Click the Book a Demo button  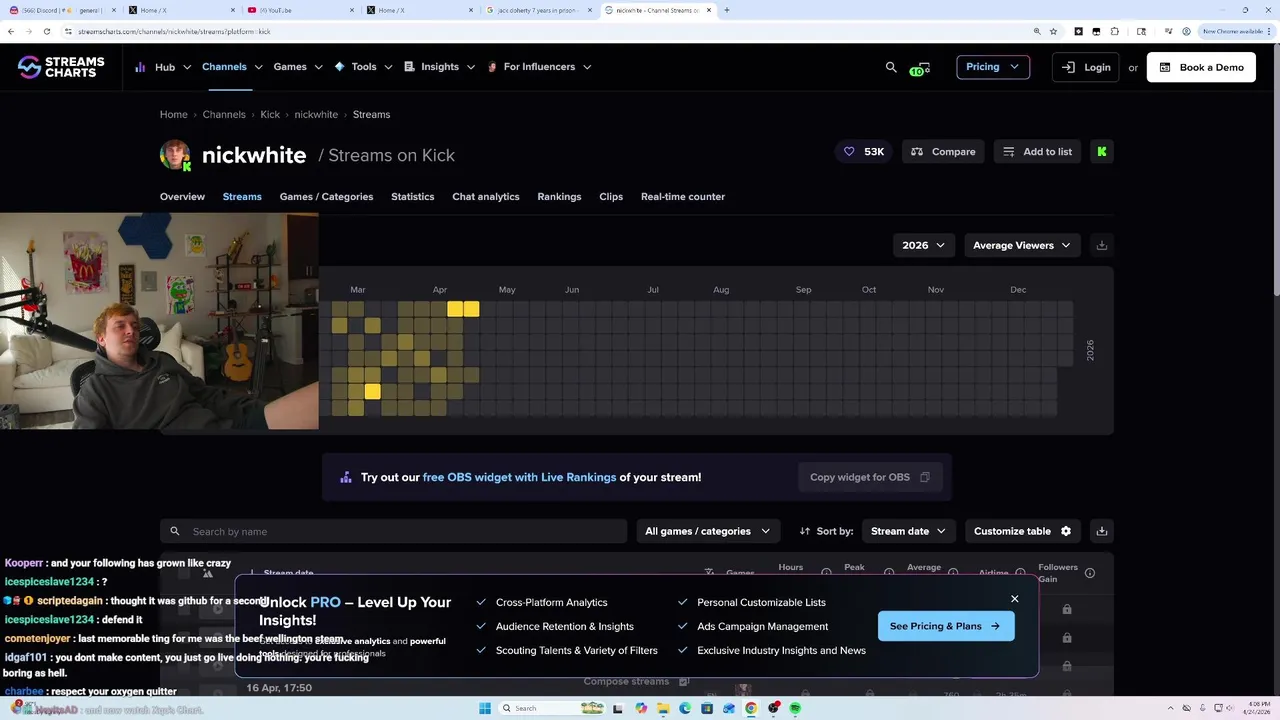pyautogui.click(x=1201, y=67)
